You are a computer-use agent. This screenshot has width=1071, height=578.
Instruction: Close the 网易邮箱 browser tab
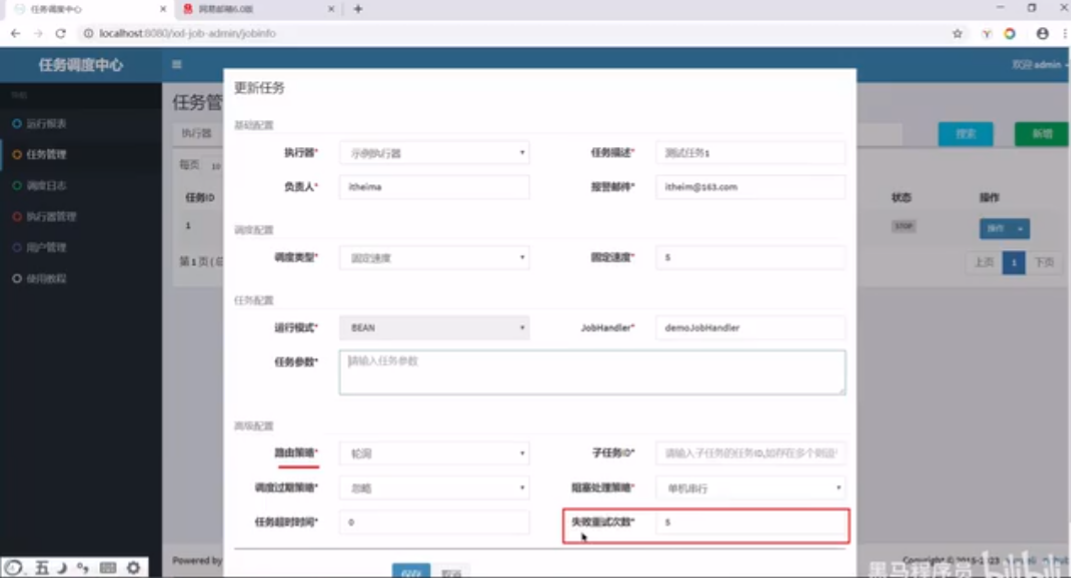coord(331,9)
